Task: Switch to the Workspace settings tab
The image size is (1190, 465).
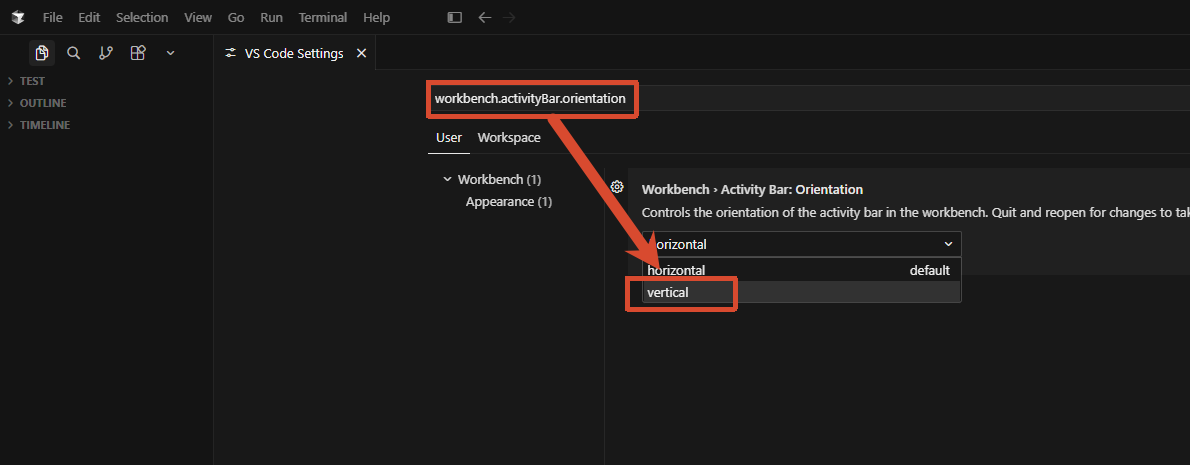Action: pyautogui.click(x=509, y=138)
